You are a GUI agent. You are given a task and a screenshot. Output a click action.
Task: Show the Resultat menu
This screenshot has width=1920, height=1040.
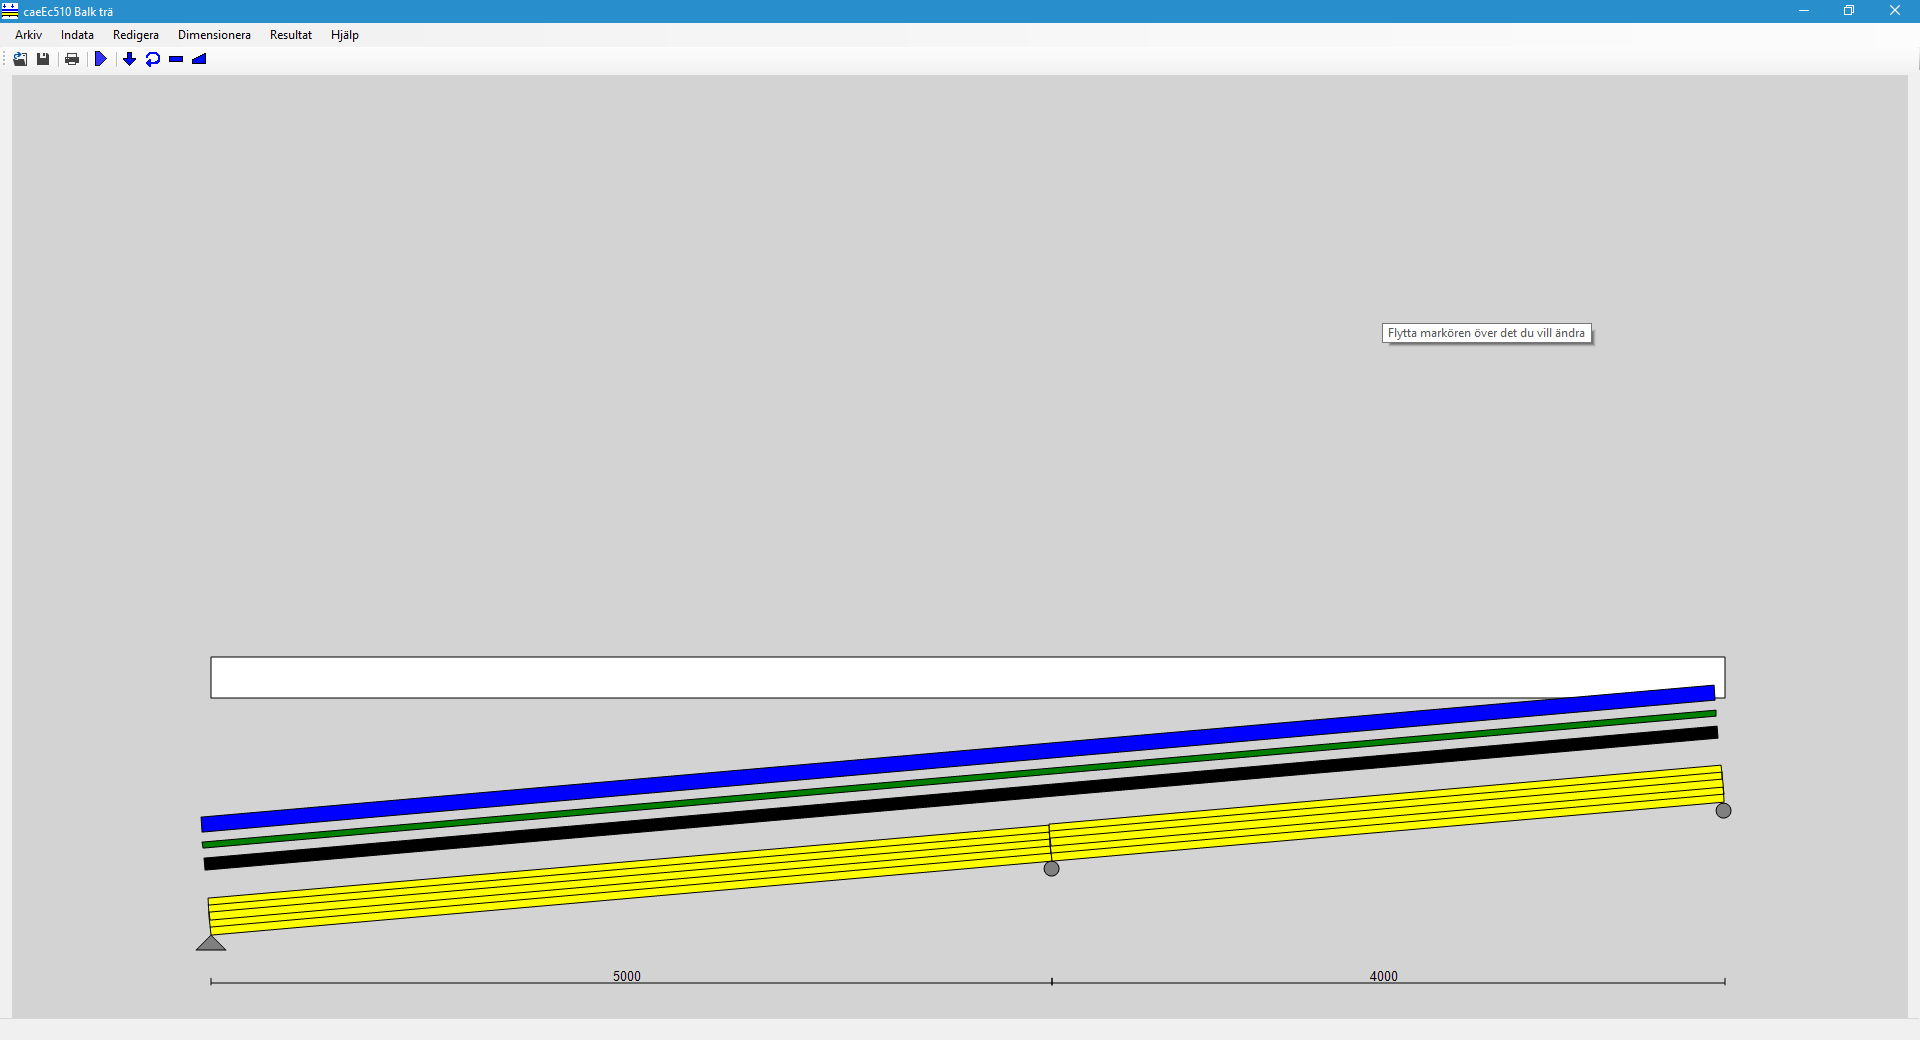(x=290, y=35)
